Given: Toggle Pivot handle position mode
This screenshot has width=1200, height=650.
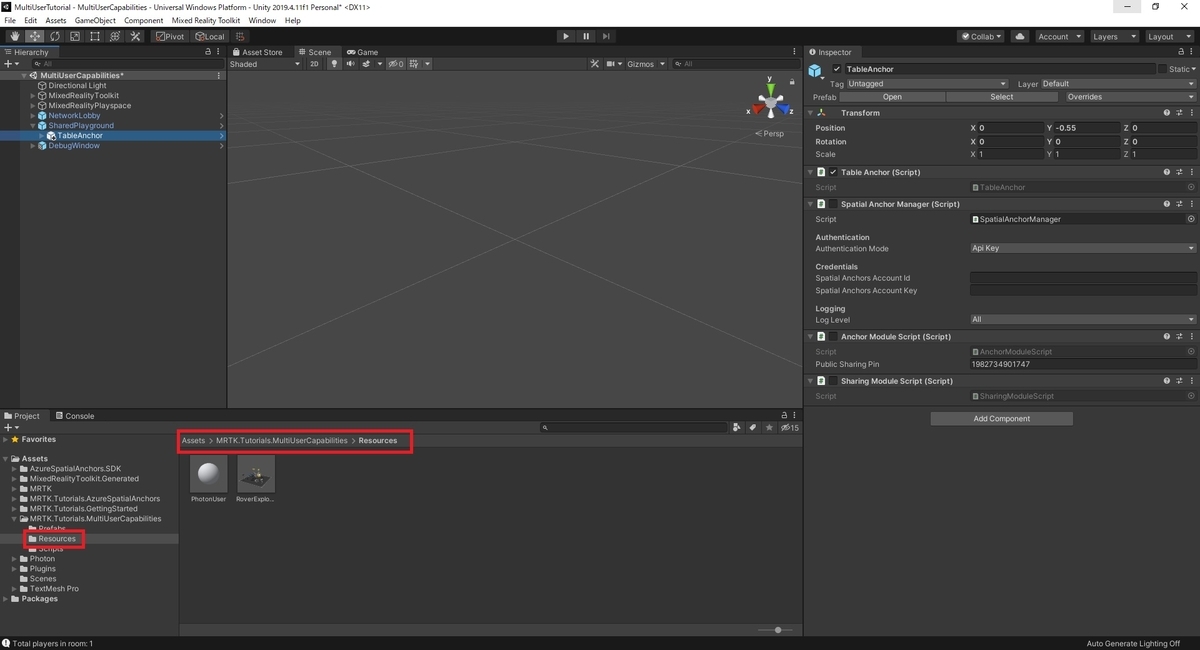Looking at the screenshot, I should click(x=170, y=36).
